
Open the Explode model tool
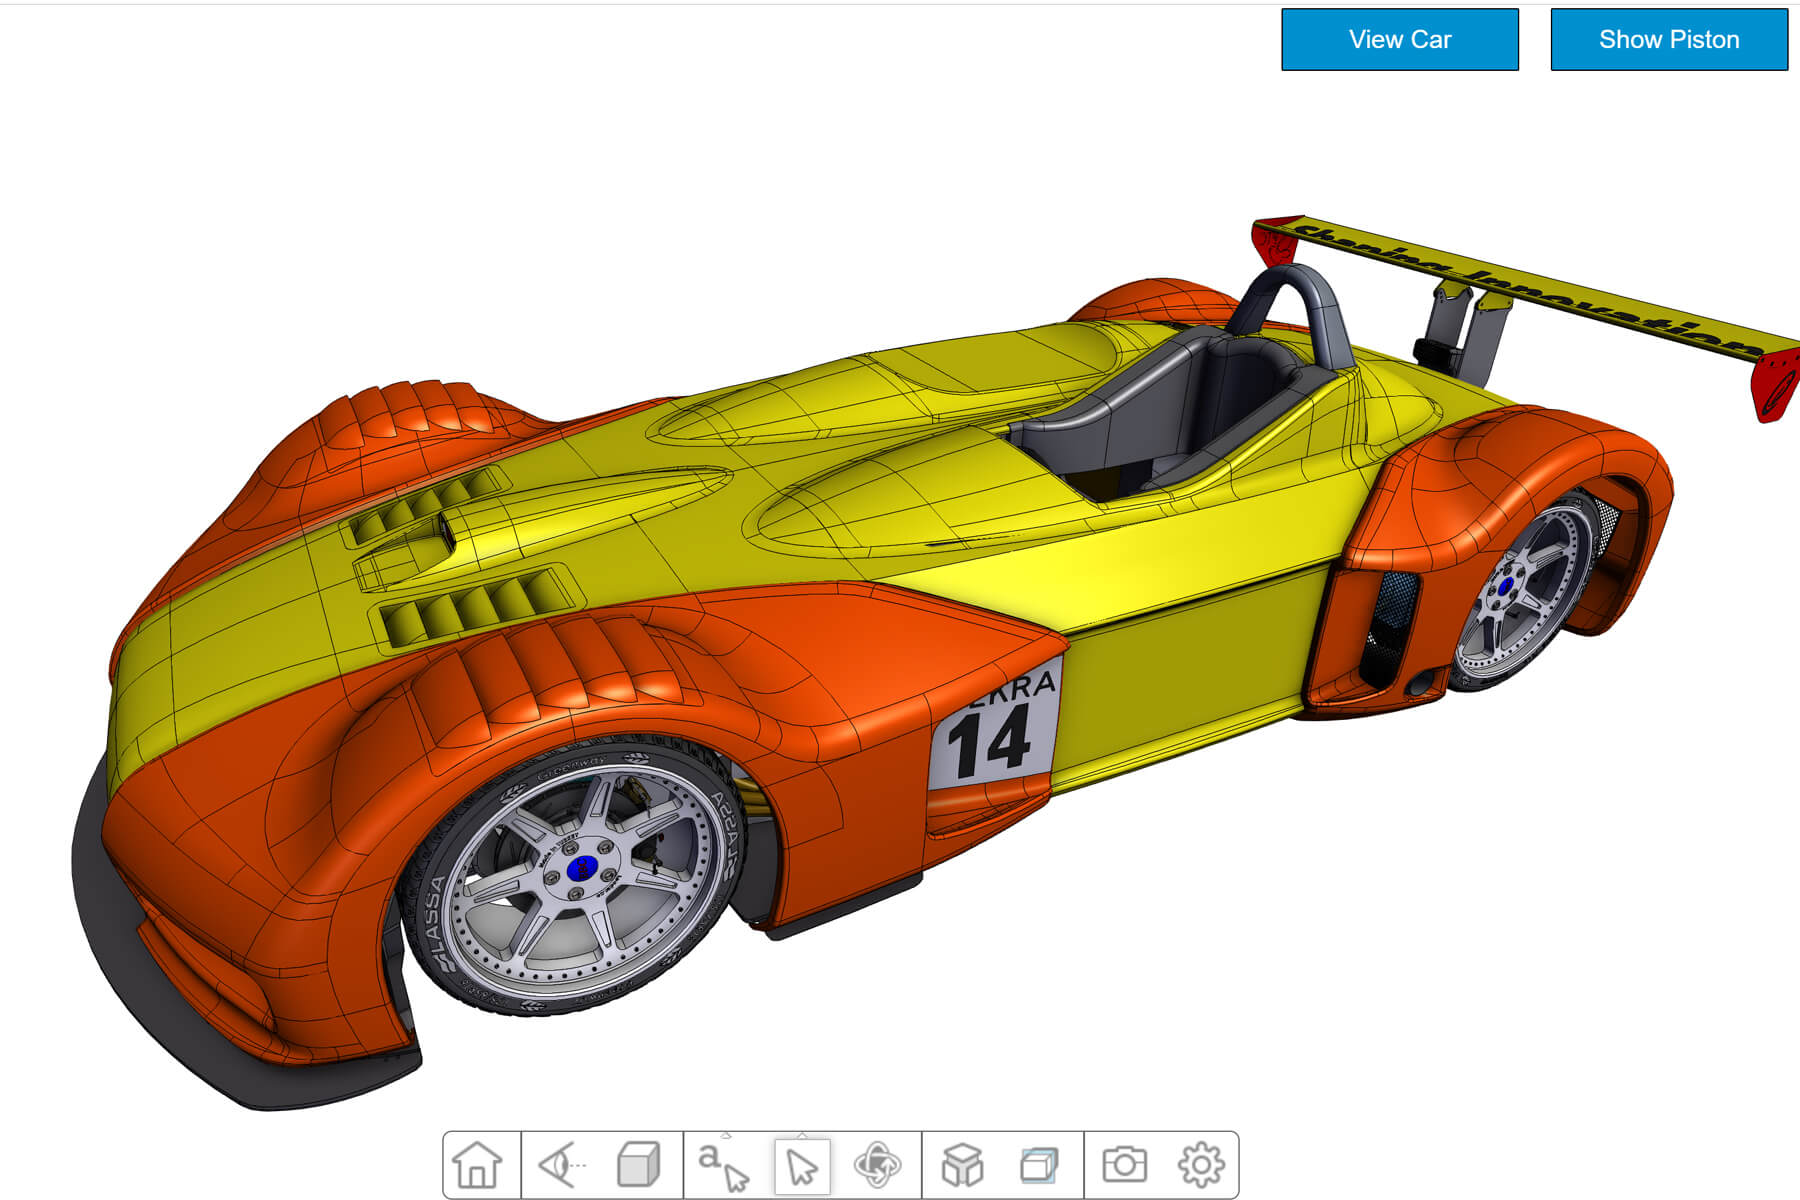(x=962, y=1165)
